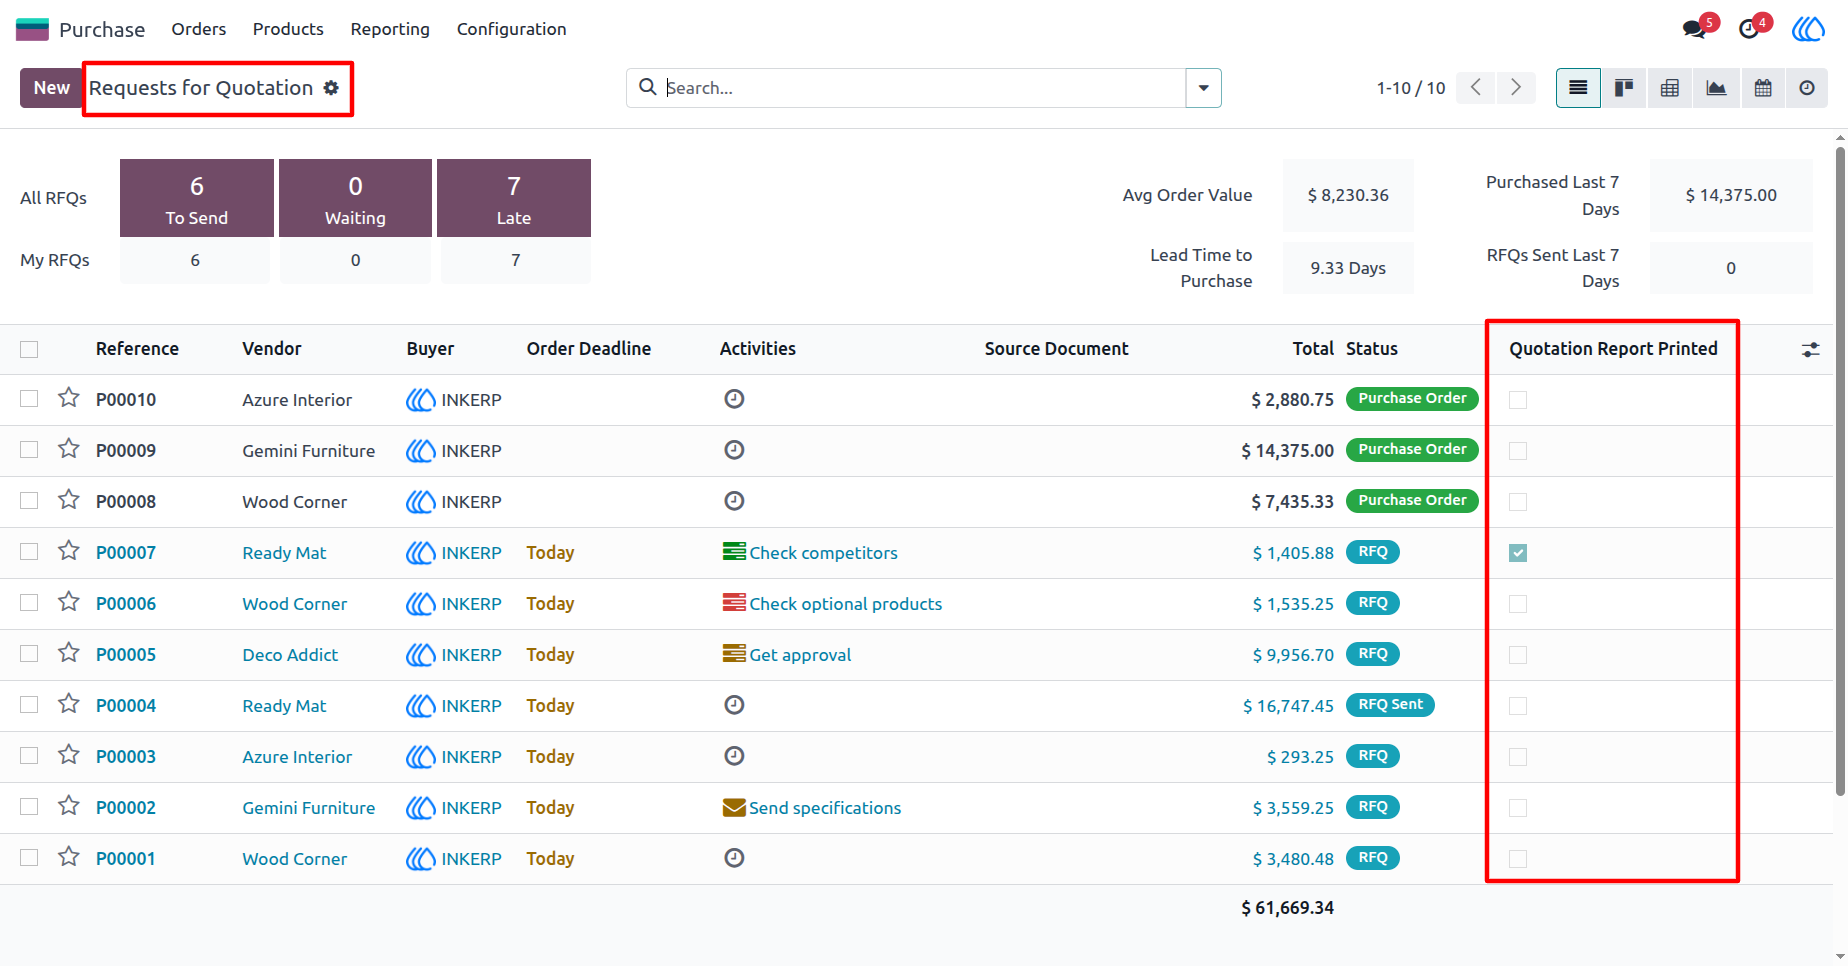Open optional columns adjust icon

coord(1811,350)
